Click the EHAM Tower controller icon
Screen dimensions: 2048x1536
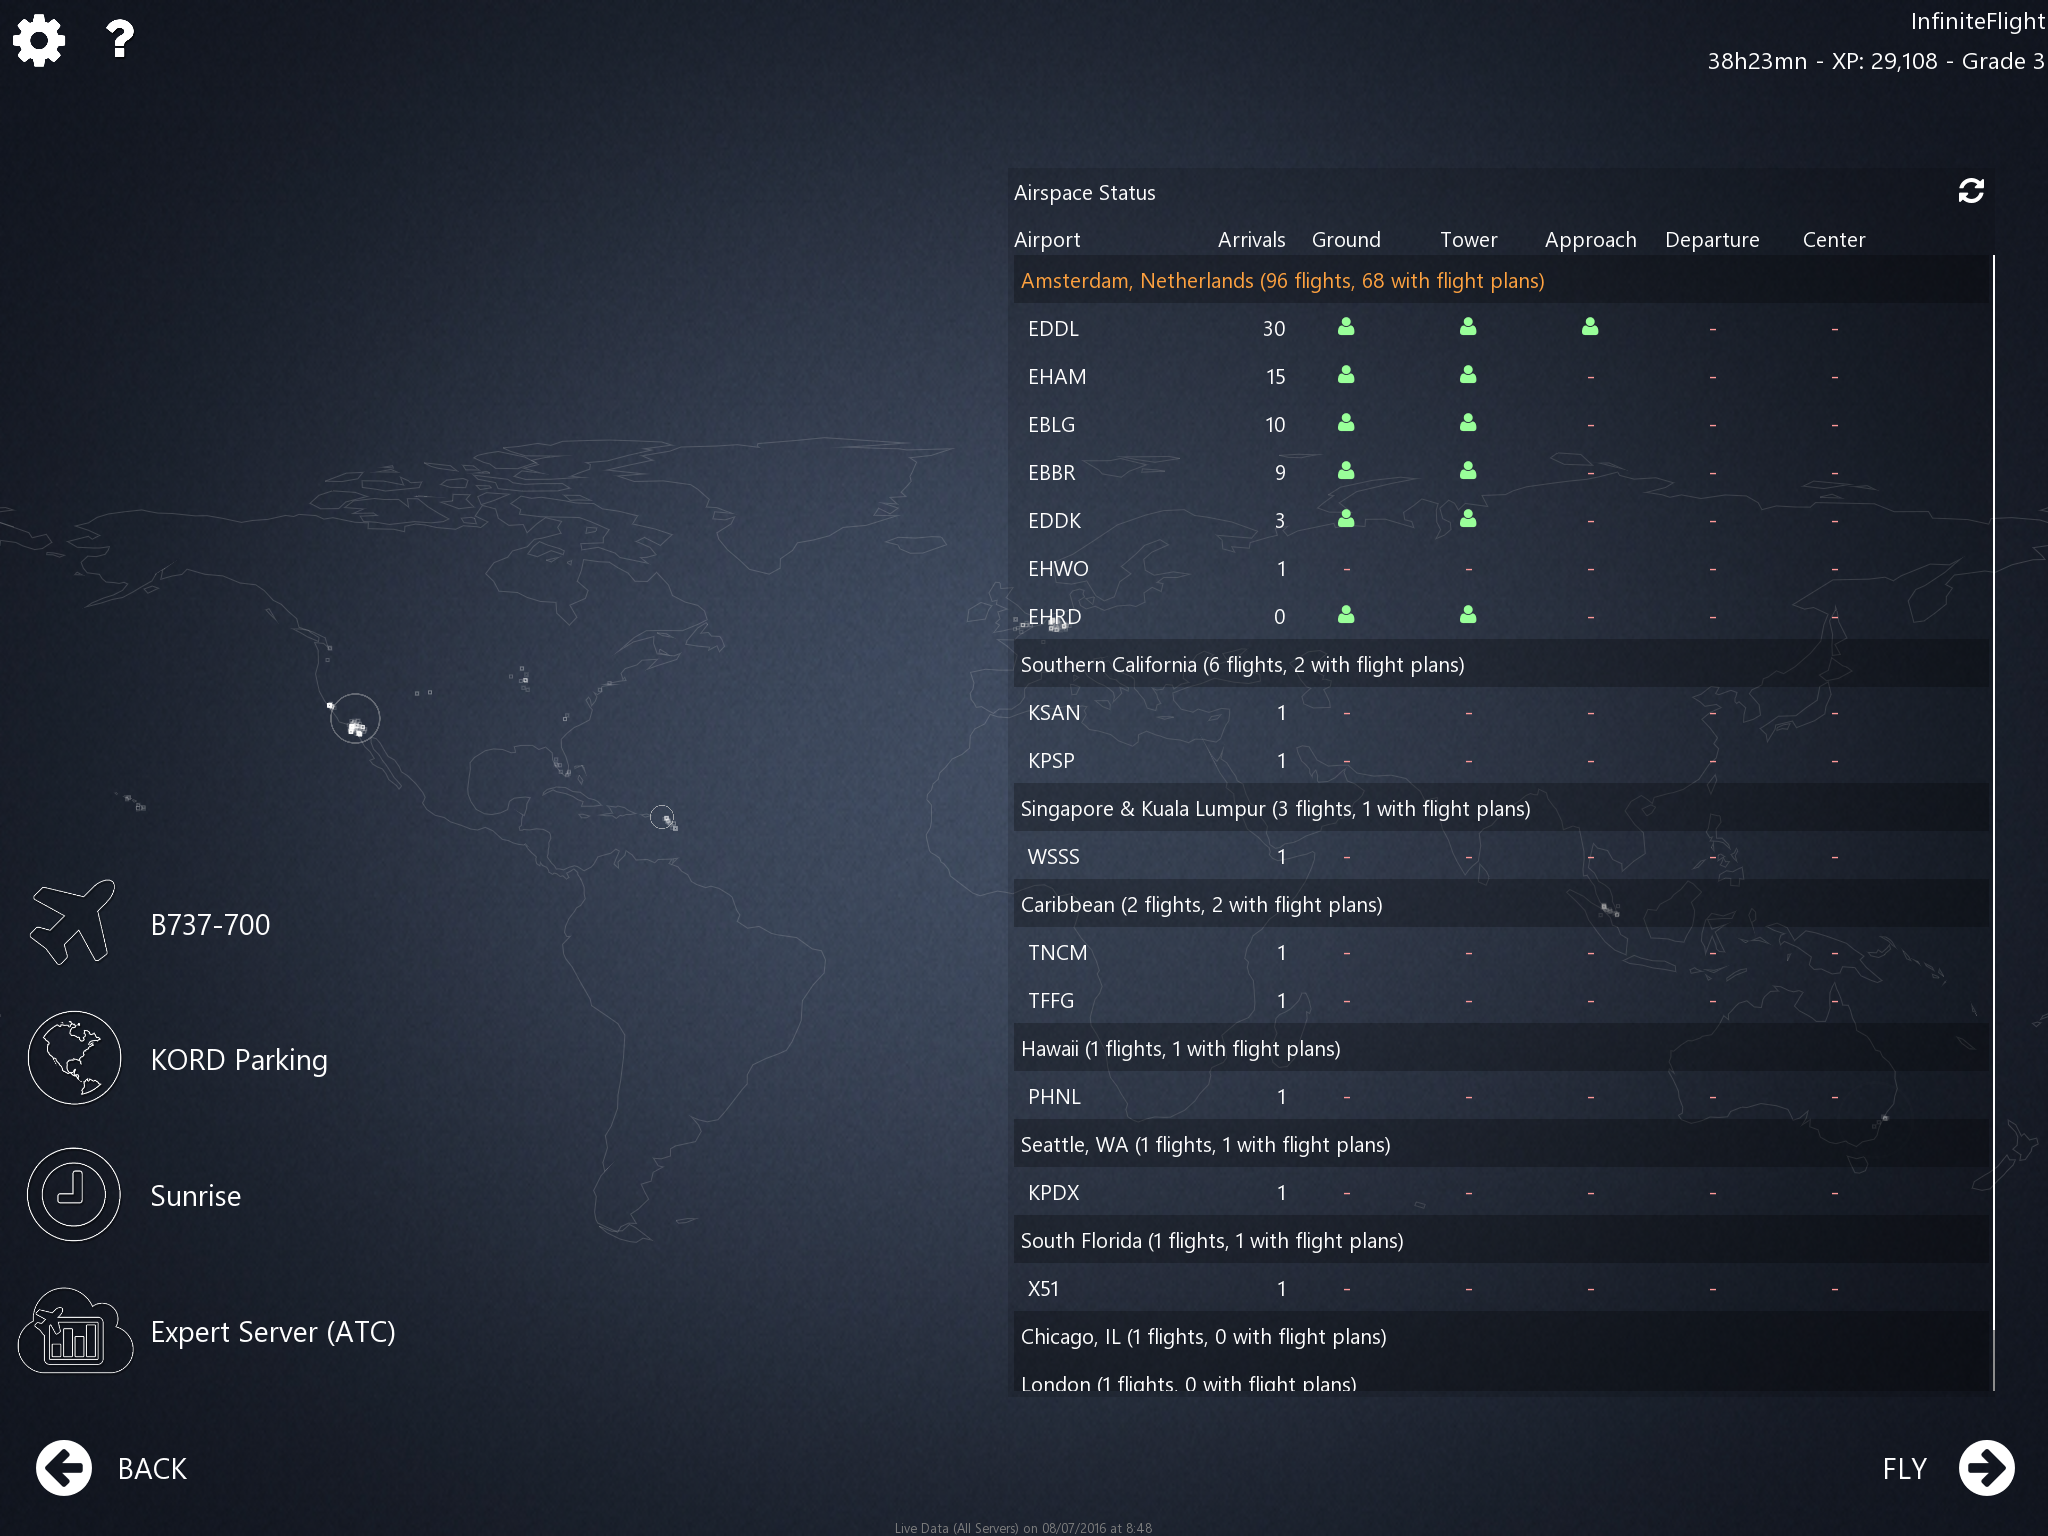[x=1468, y=375]
